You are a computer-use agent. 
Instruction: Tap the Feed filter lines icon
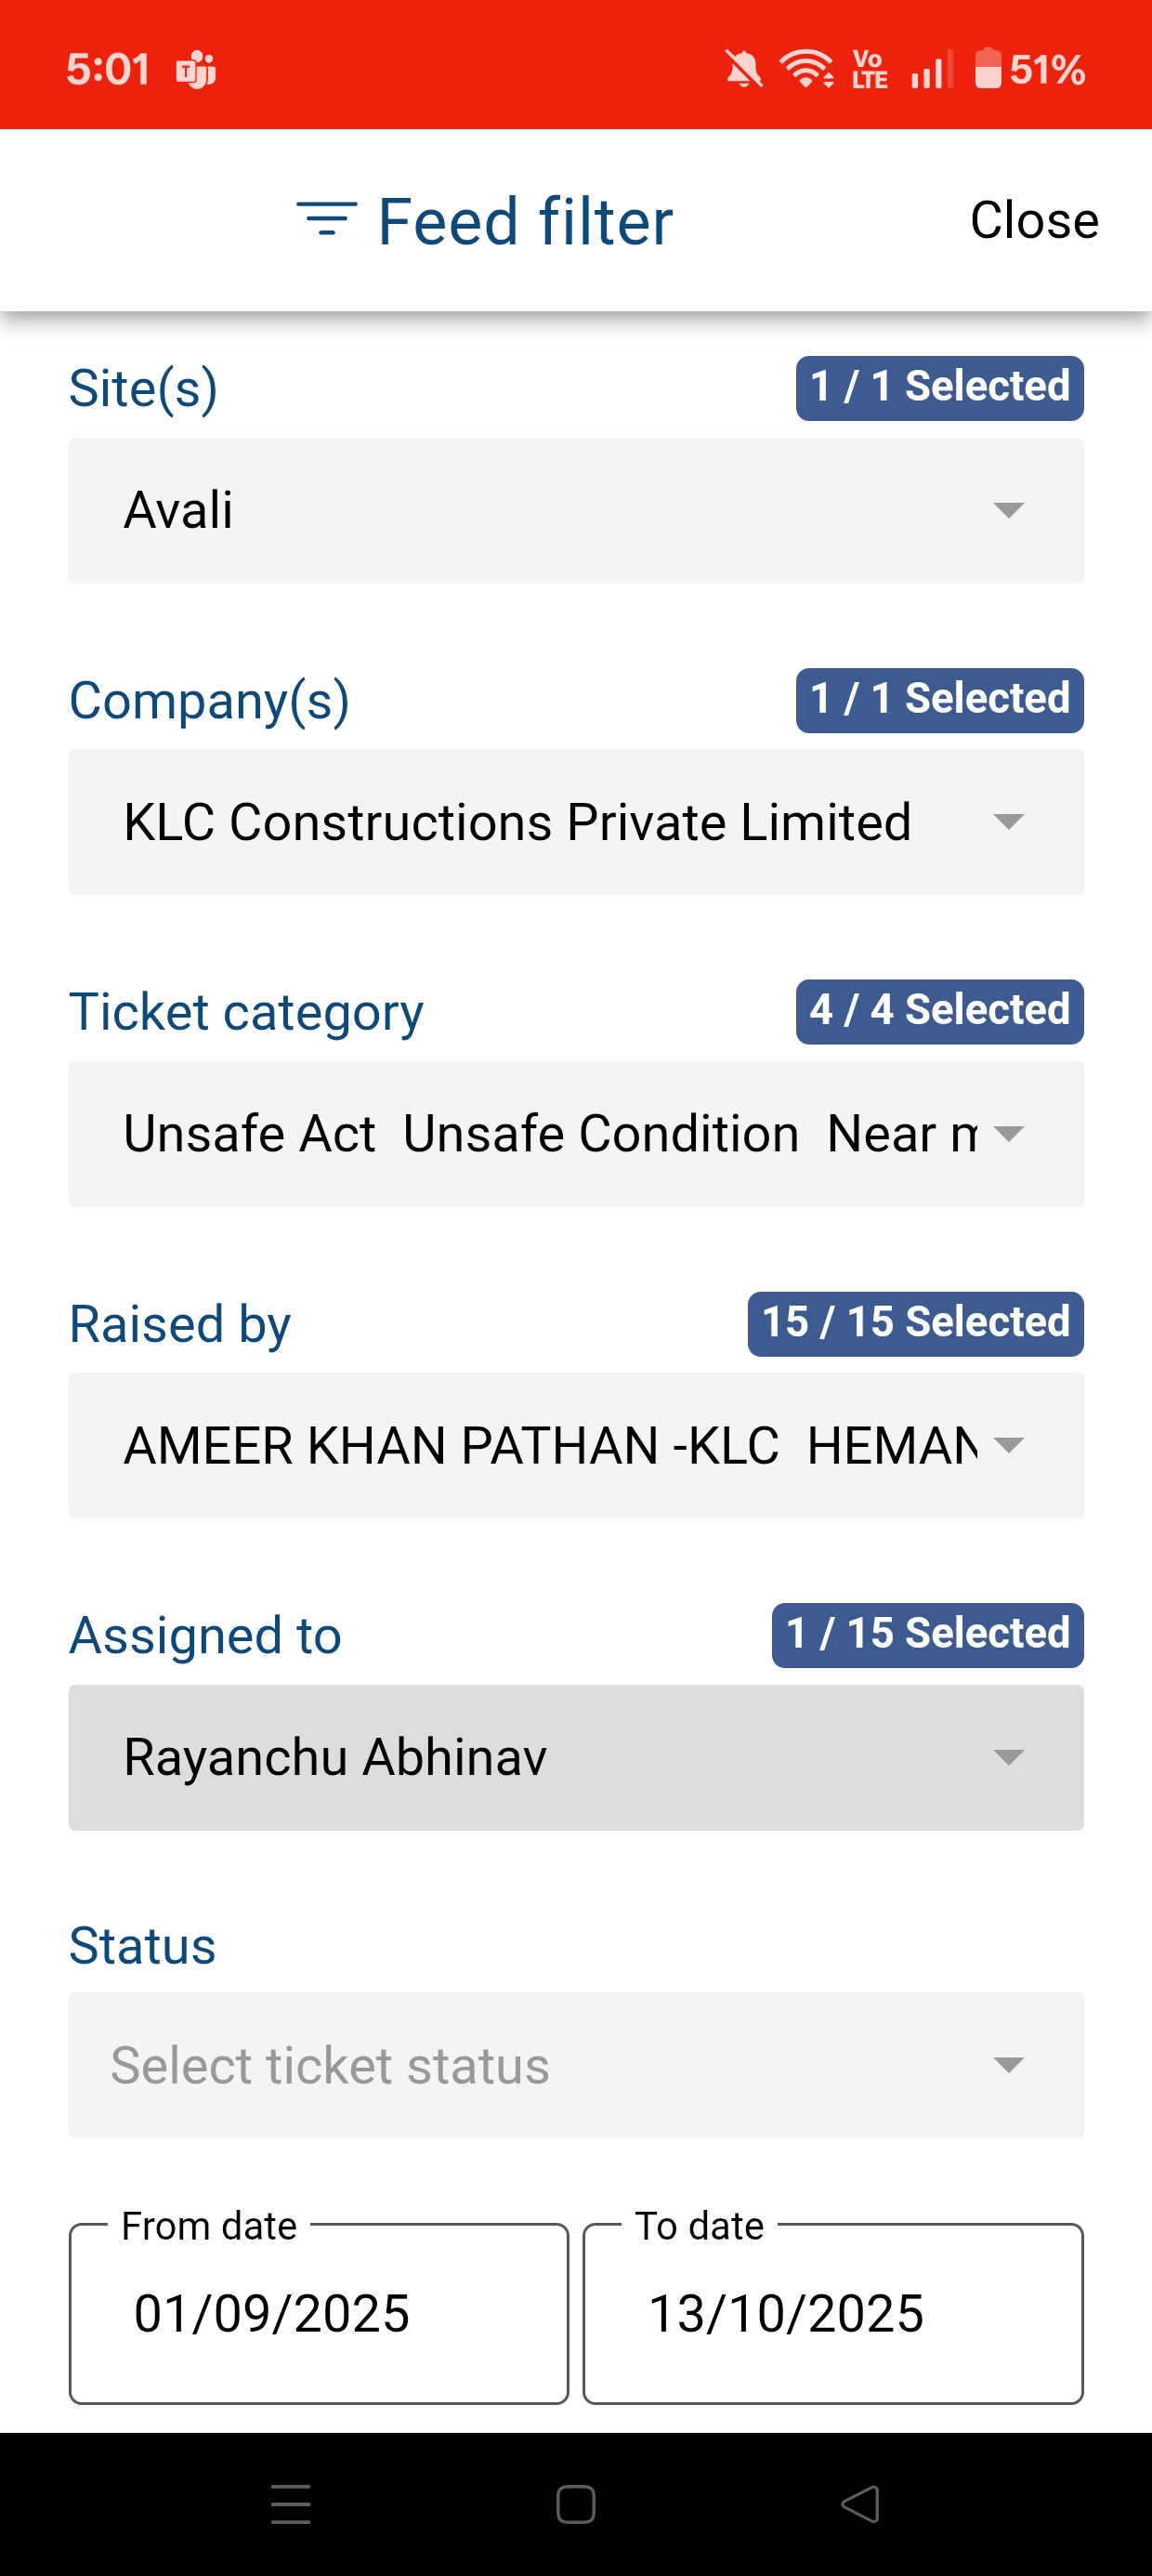[x=326, y=219]
